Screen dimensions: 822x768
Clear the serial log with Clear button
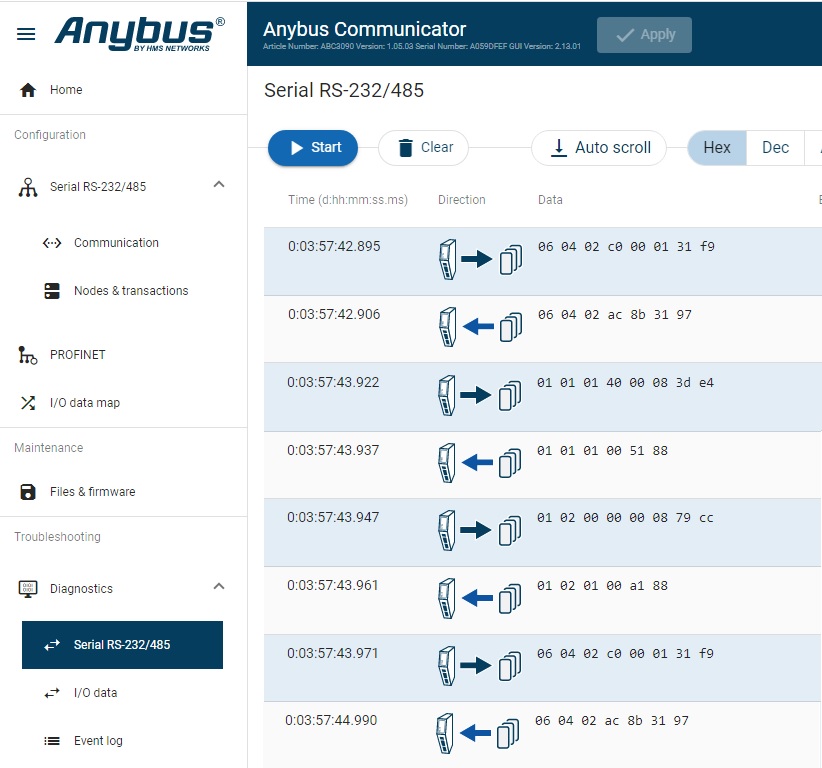point(423,148)
